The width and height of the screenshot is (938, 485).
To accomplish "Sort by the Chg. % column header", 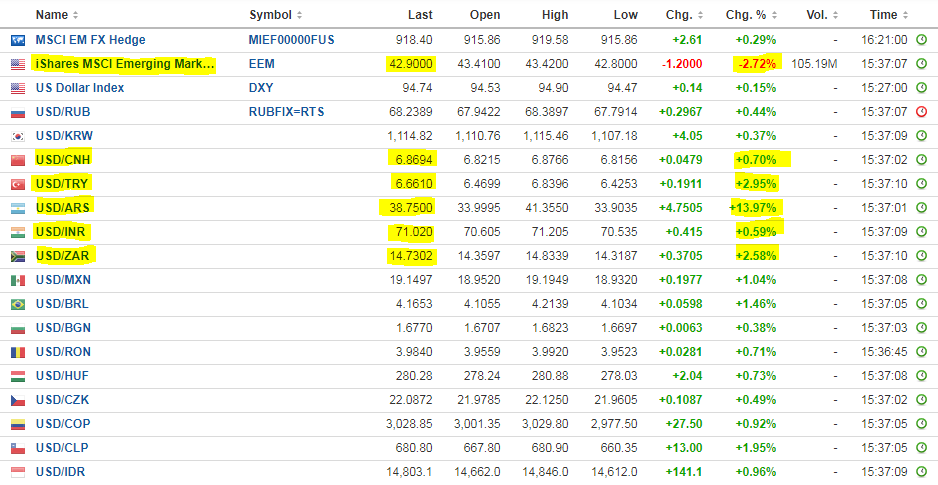I will (751, 15).
